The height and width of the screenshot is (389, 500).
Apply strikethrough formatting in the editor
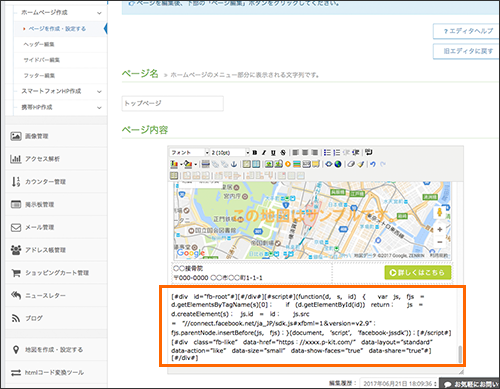click(x=283, y=152)
